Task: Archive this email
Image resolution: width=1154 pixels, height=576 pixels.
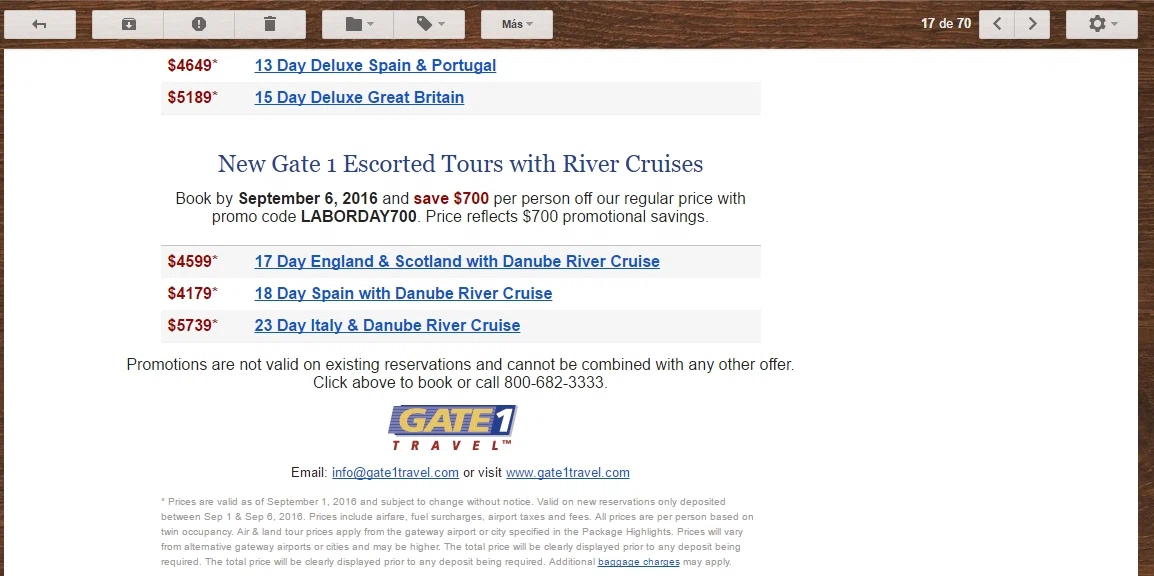Action: click(x=128, y=24)
